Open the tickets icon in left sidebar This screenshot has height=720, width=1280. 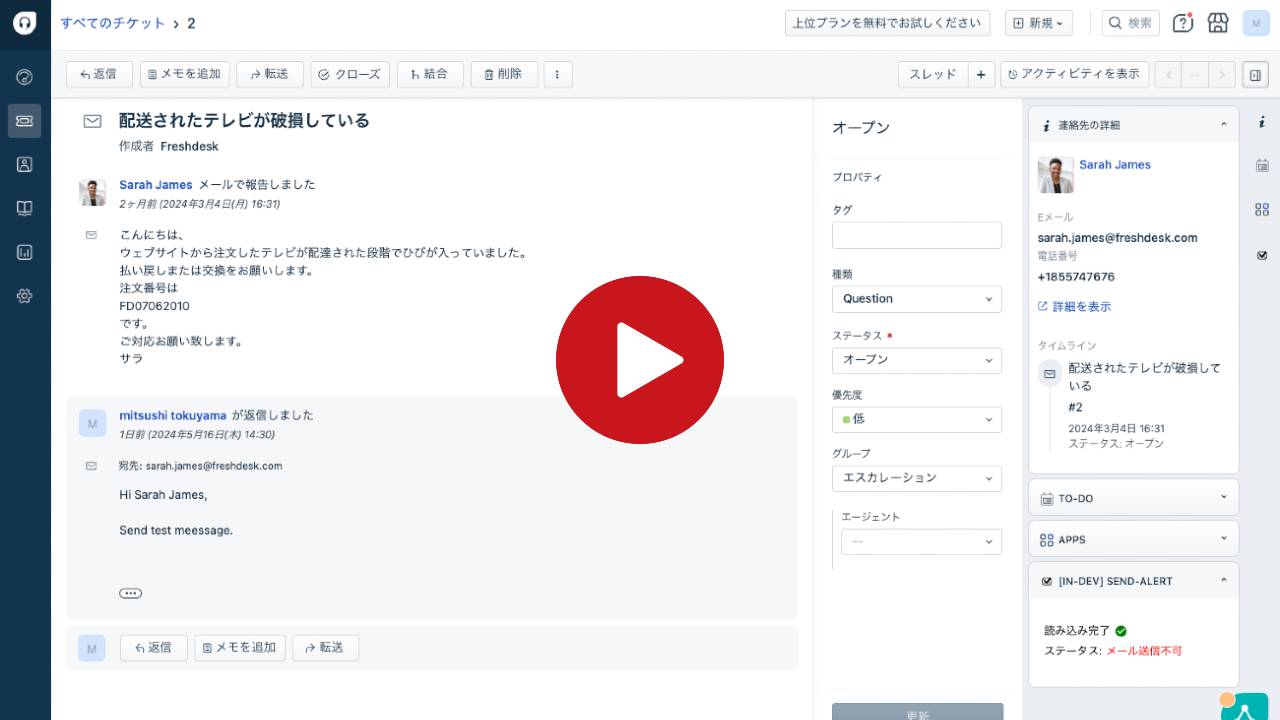tap(25, 121)
